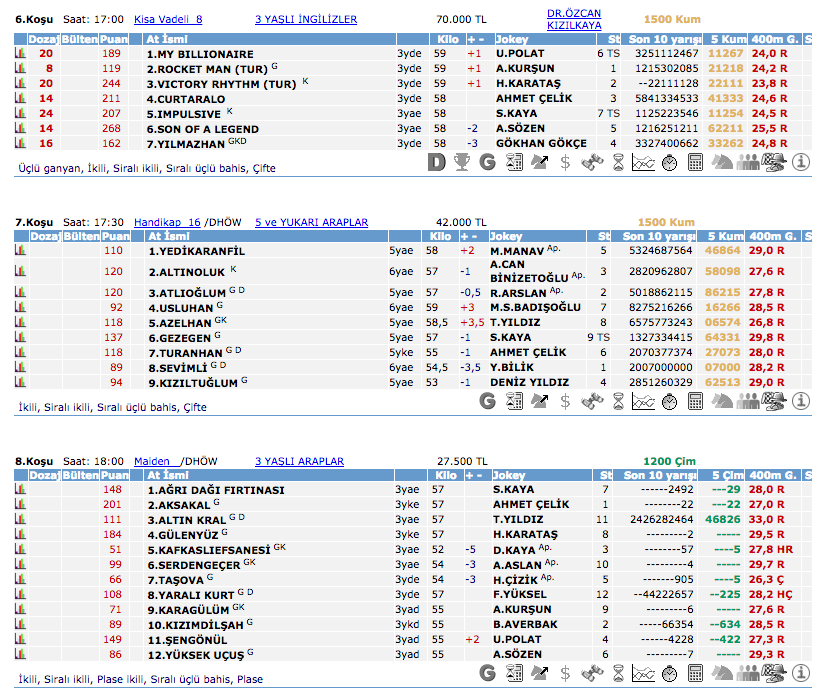Open bar chart icon beside MY BILLIONAIRE
This screenshot has width=826, height=698.
(19, 53)
